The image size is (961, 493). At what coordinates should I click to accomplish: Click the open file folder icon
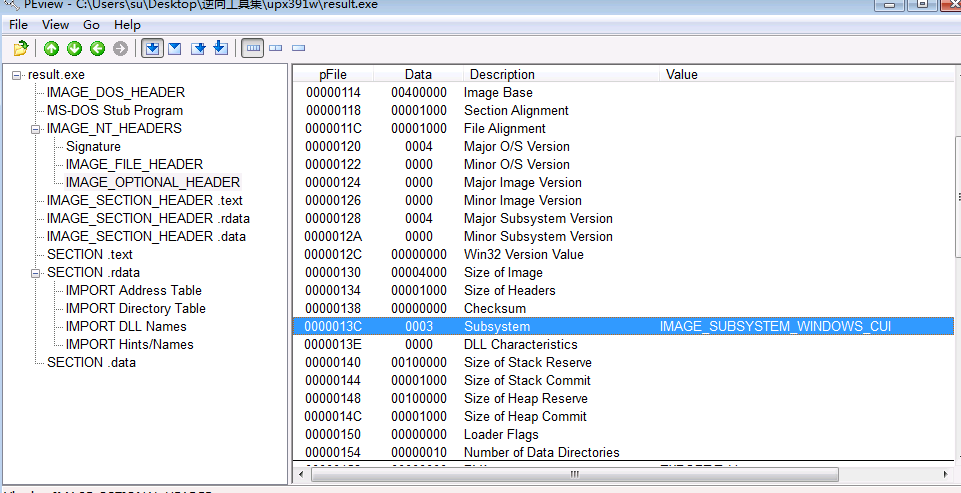(x=20, y=48)
